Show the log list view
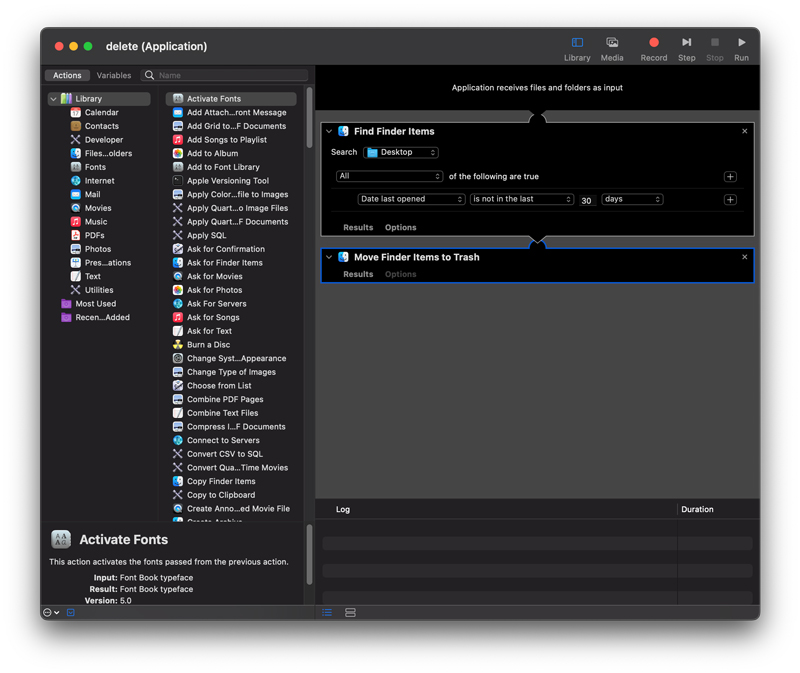The image size is (800, 673). pos(327,613)
